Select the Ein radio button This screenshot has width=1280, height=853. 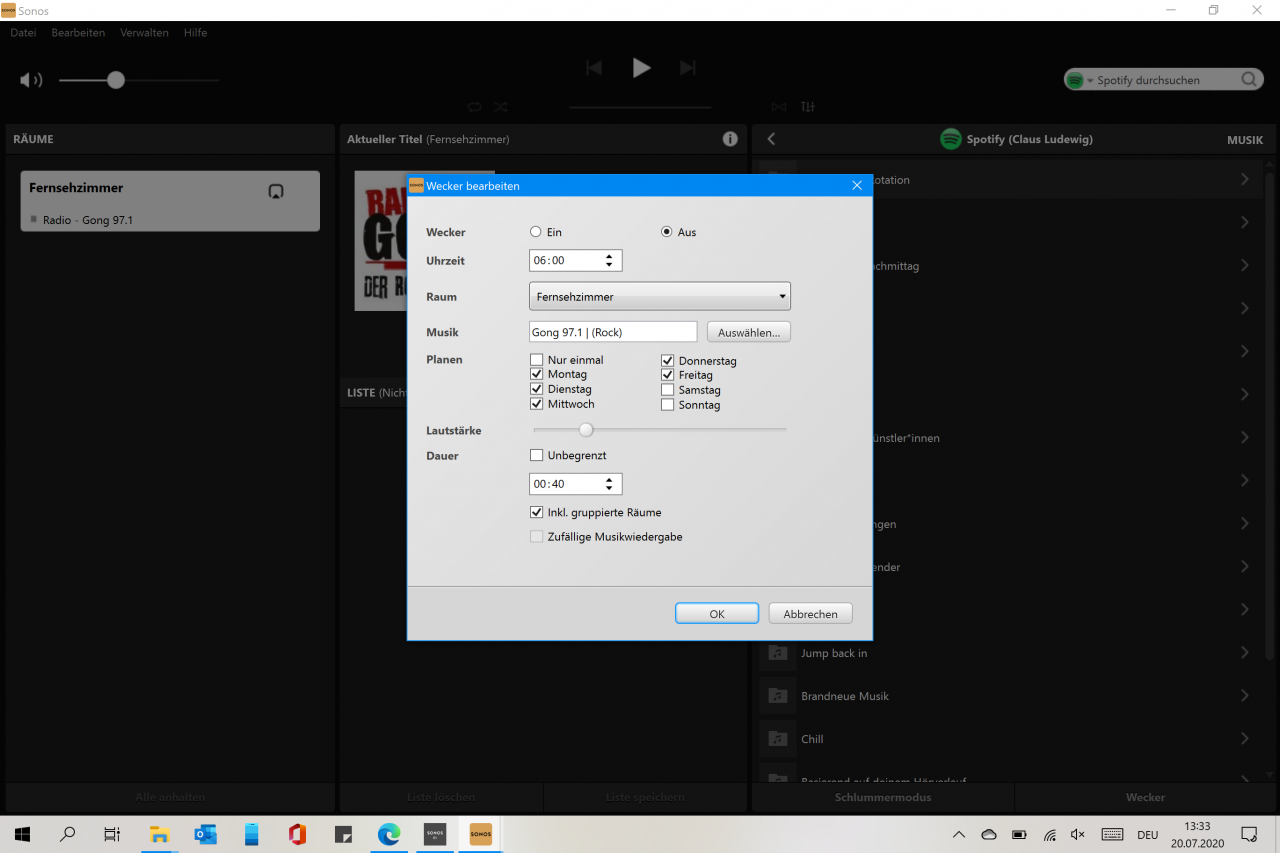(536, 232)
